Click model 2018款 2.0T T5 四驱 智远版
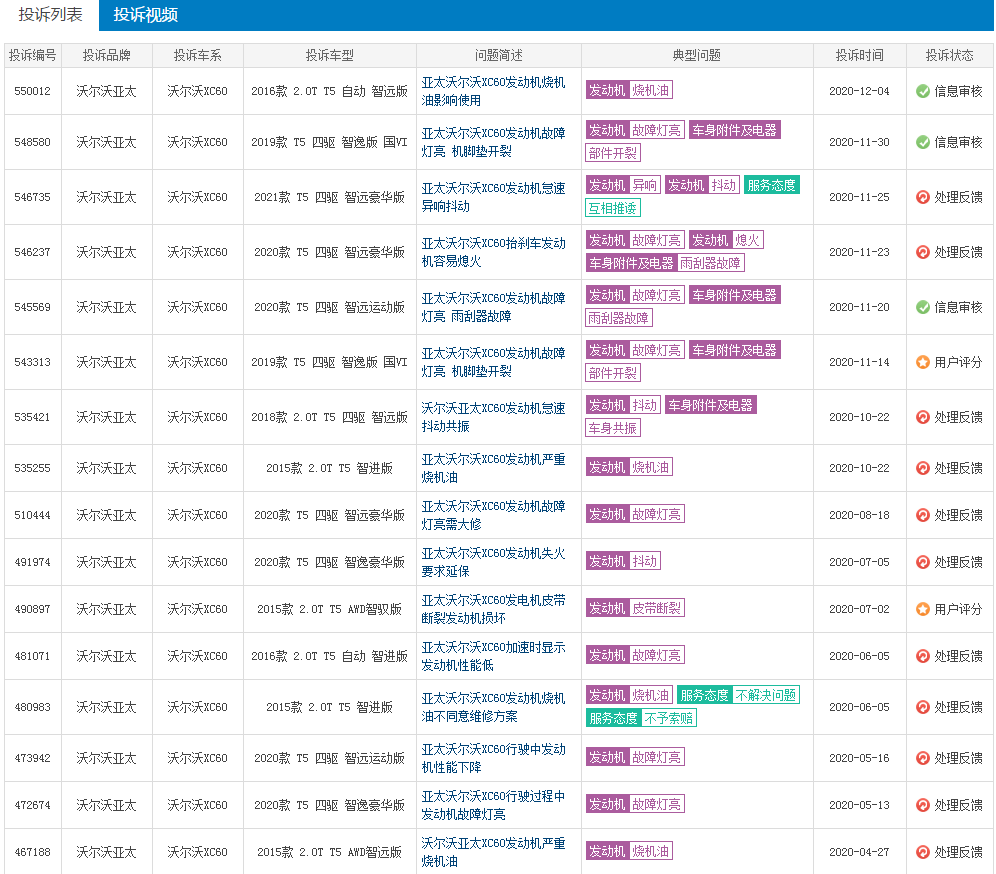This screenshot has height=874, width=996. (329, 417)
